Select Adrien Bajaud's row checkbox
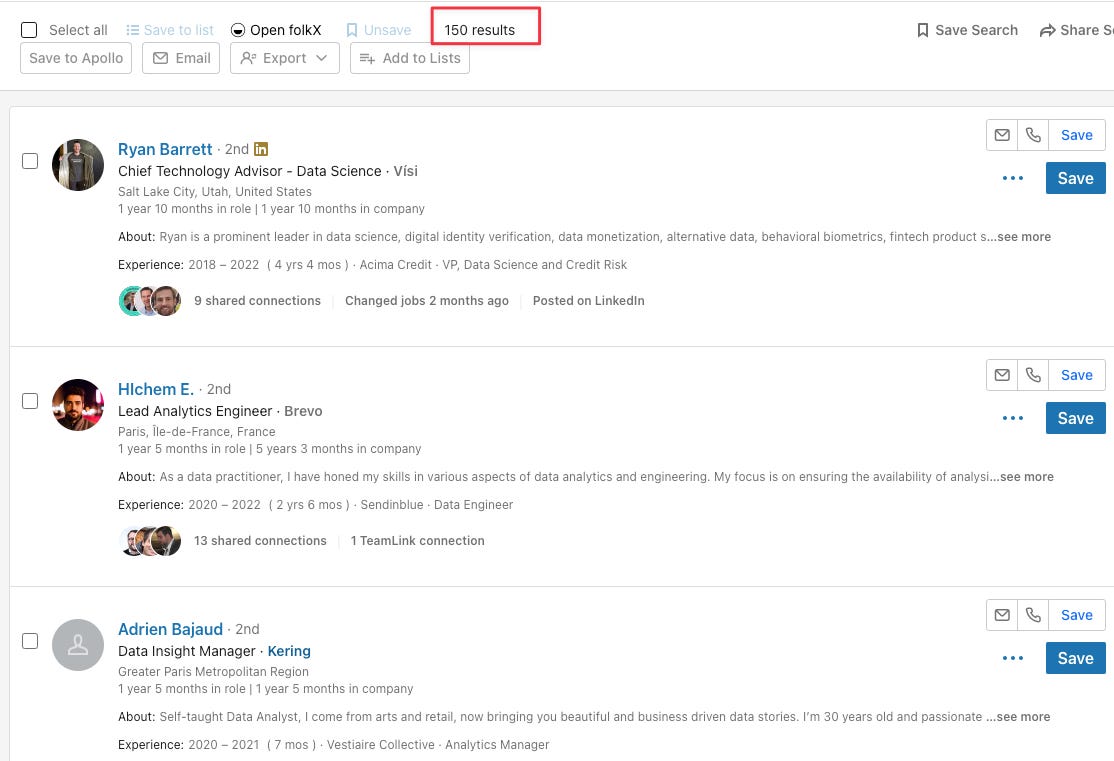 pyautogui.click(x=30, y=642)
